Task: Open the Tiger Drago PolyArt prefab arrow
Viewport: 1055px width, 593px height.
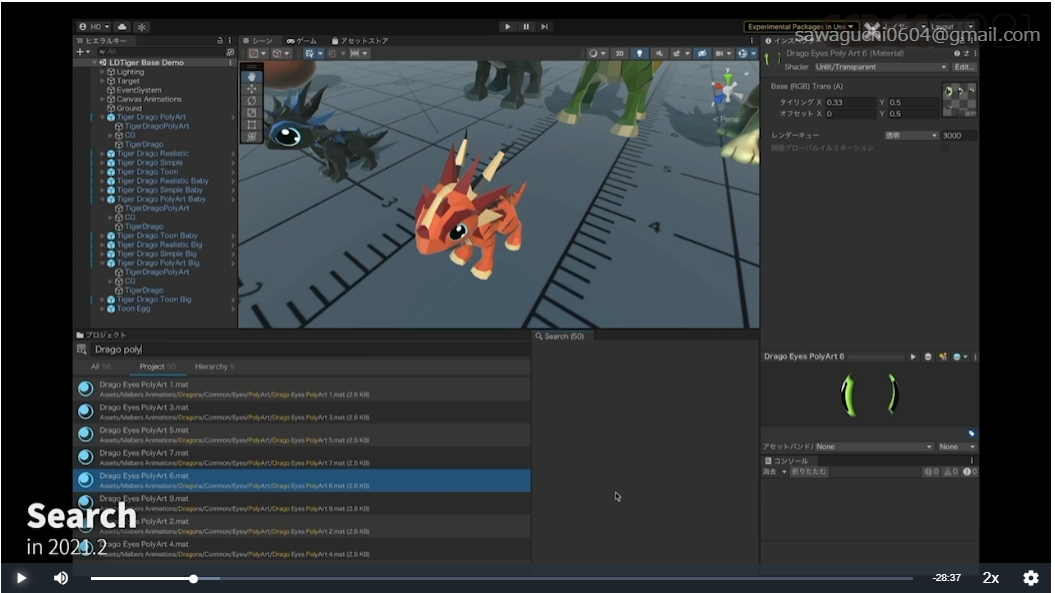Action: (233, 117)
